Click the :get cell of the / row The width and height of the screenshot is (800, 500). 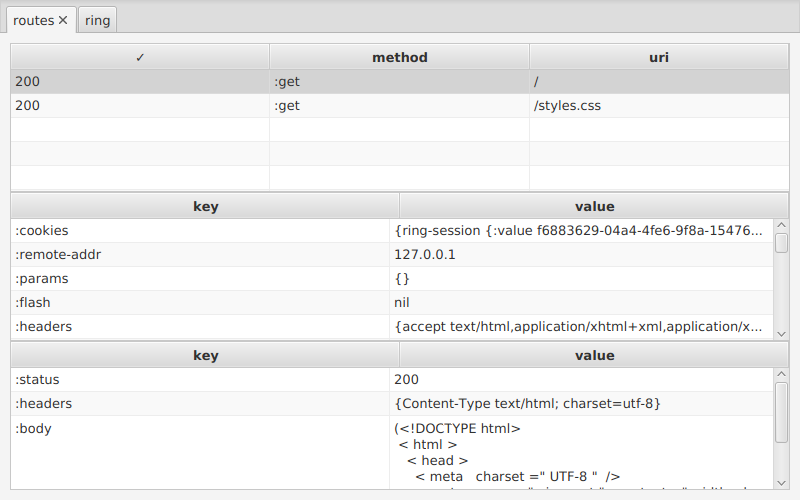coord(399,82)
